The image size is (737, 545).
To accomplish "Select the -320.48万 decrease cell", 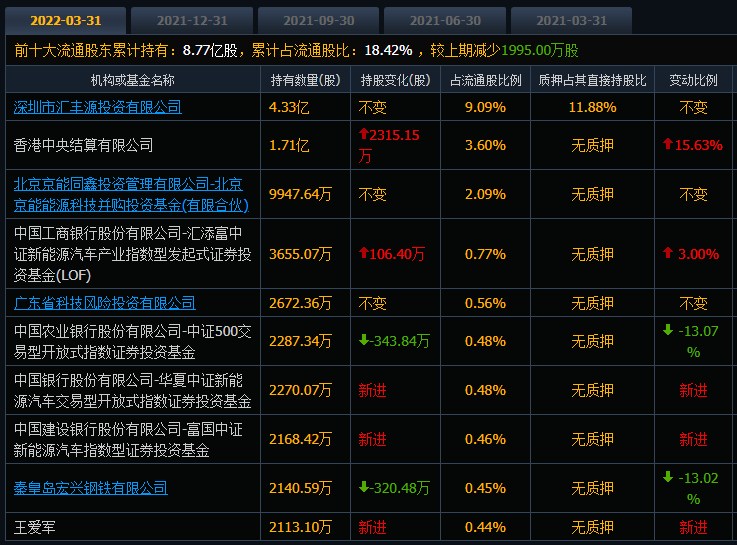I will [394, 489].
